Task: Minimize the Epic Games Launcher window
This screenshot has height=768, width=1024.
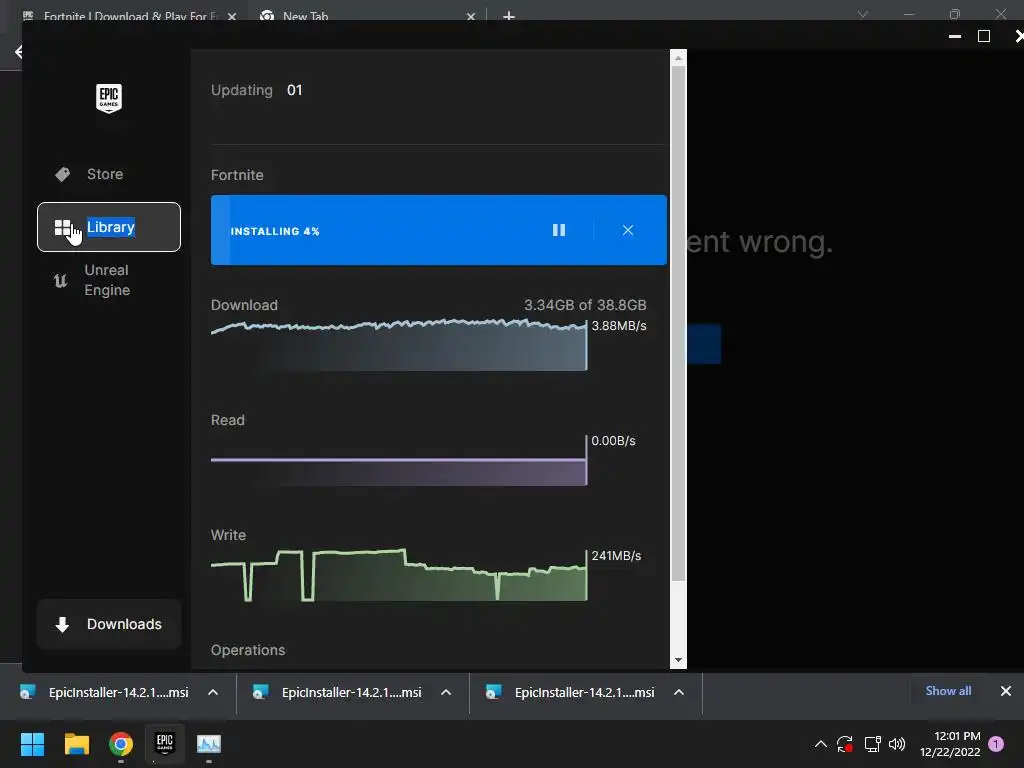Action: 955,37
